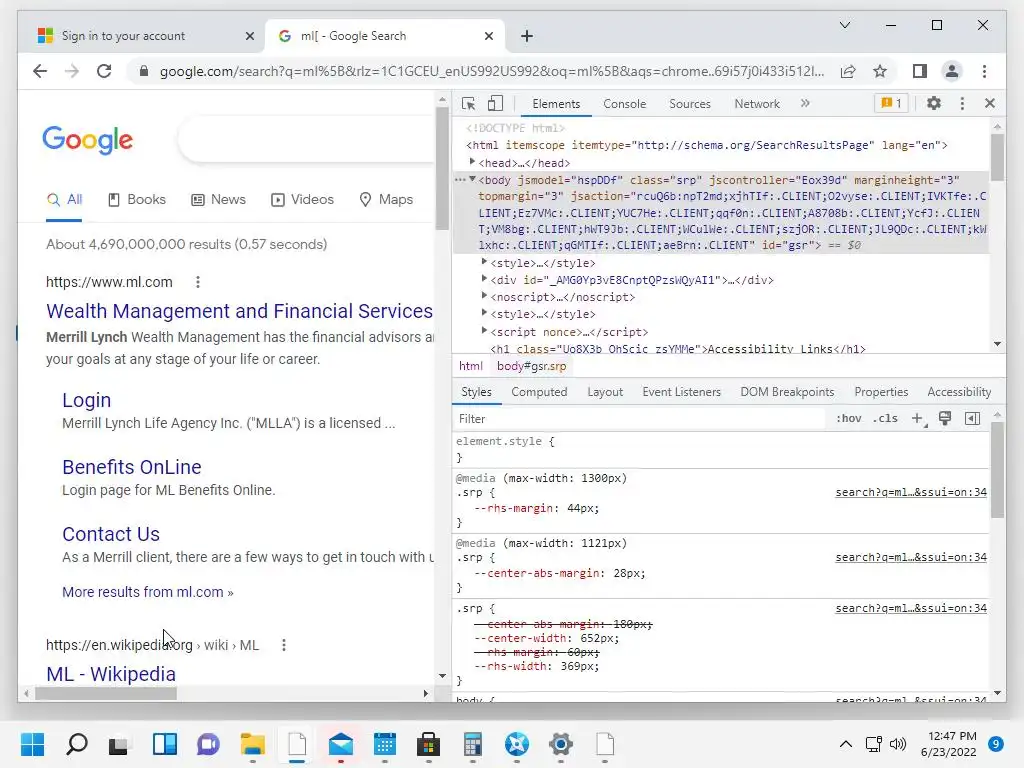Open File Explorer from taskbar
The height and width of the screenshot is (768, 1024).
click(252, 744)
